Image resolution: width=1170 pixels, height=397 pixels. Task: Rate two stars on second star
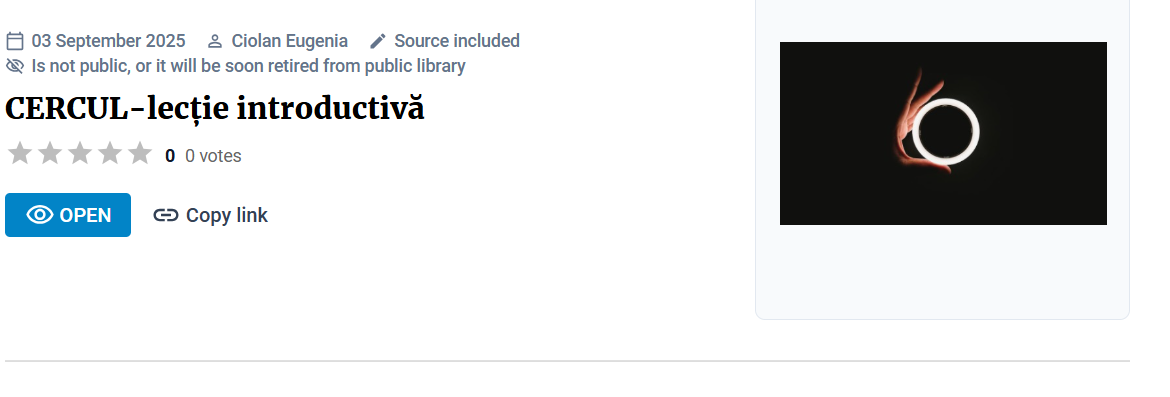pyautogui.click(x=50, y=153)
